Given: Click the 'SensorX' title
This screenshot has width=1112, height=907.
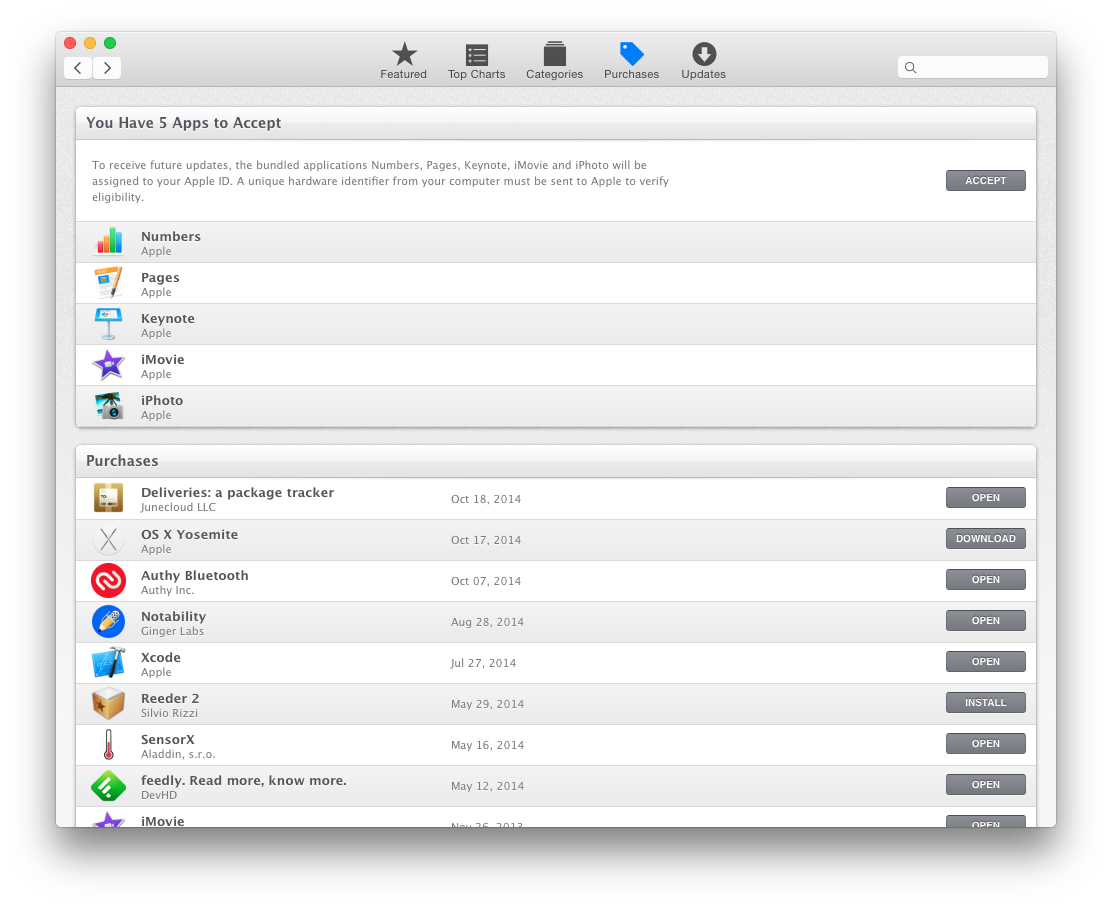Looking at the screenshot, I should click(x=167, y=739).
